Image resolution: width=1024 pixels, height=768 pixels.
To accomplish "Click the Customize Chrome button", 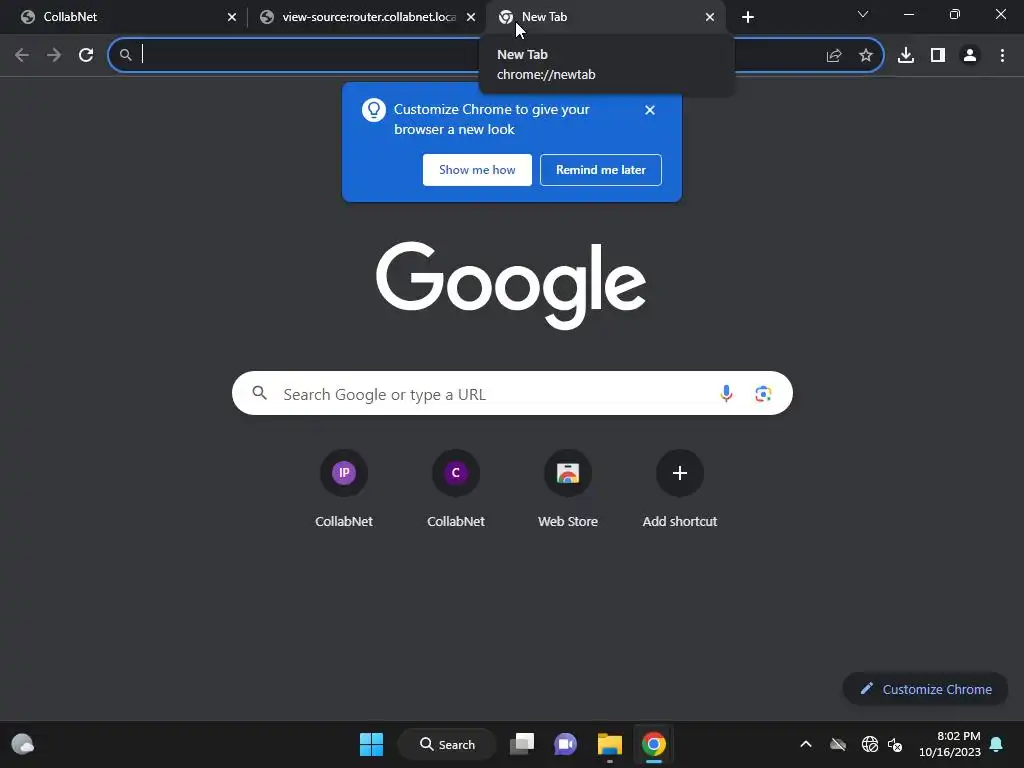I will pyautogui.click(x=925, y=689).
